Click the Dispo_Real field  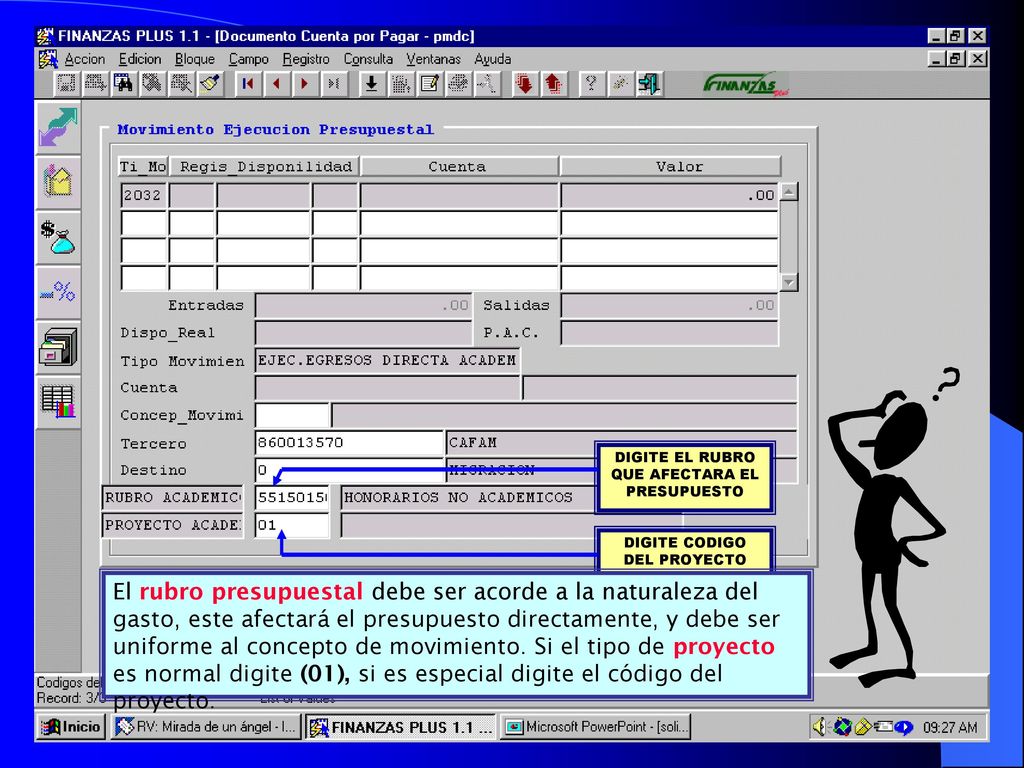point(363,333)
